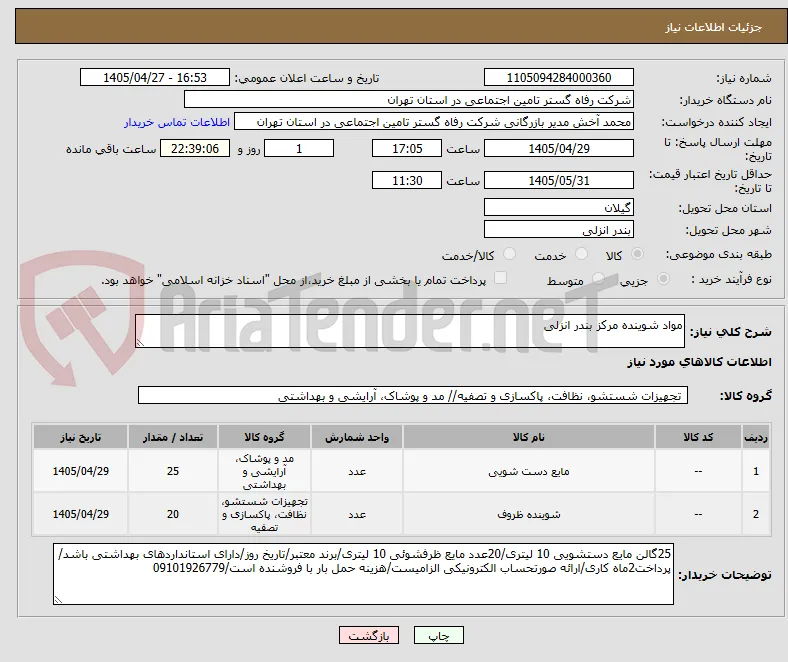This screenshot has height=662, width=788.
Task: Click the چاپ print button
Action: point(439,635)
